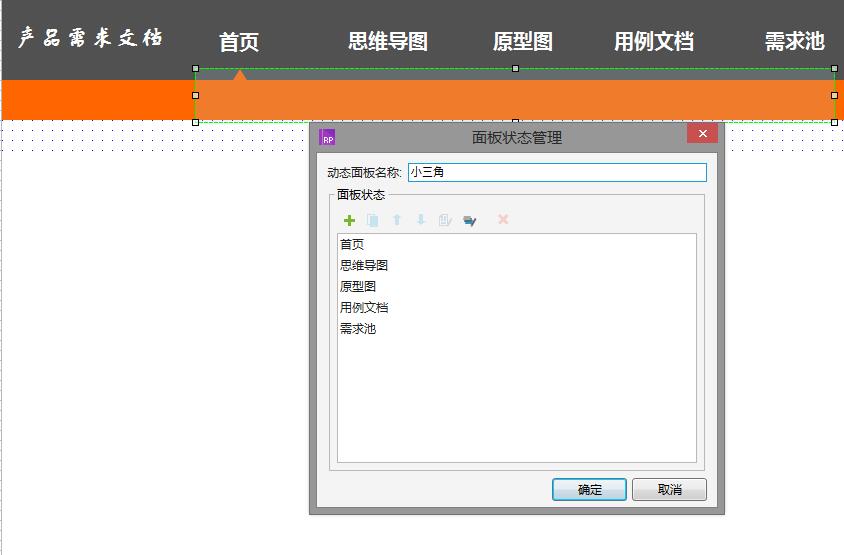The width and height of the screenshot is (844, 555).
Task: Click the move state up arrow
Action: click(x=397, y=220)
